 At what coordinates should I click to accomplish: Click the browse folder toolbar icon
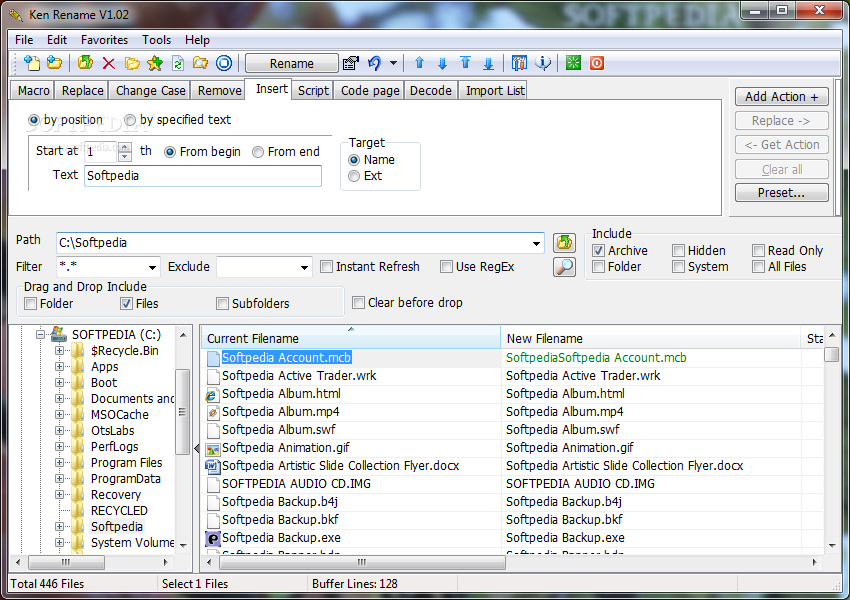click(x=201, y=63)
